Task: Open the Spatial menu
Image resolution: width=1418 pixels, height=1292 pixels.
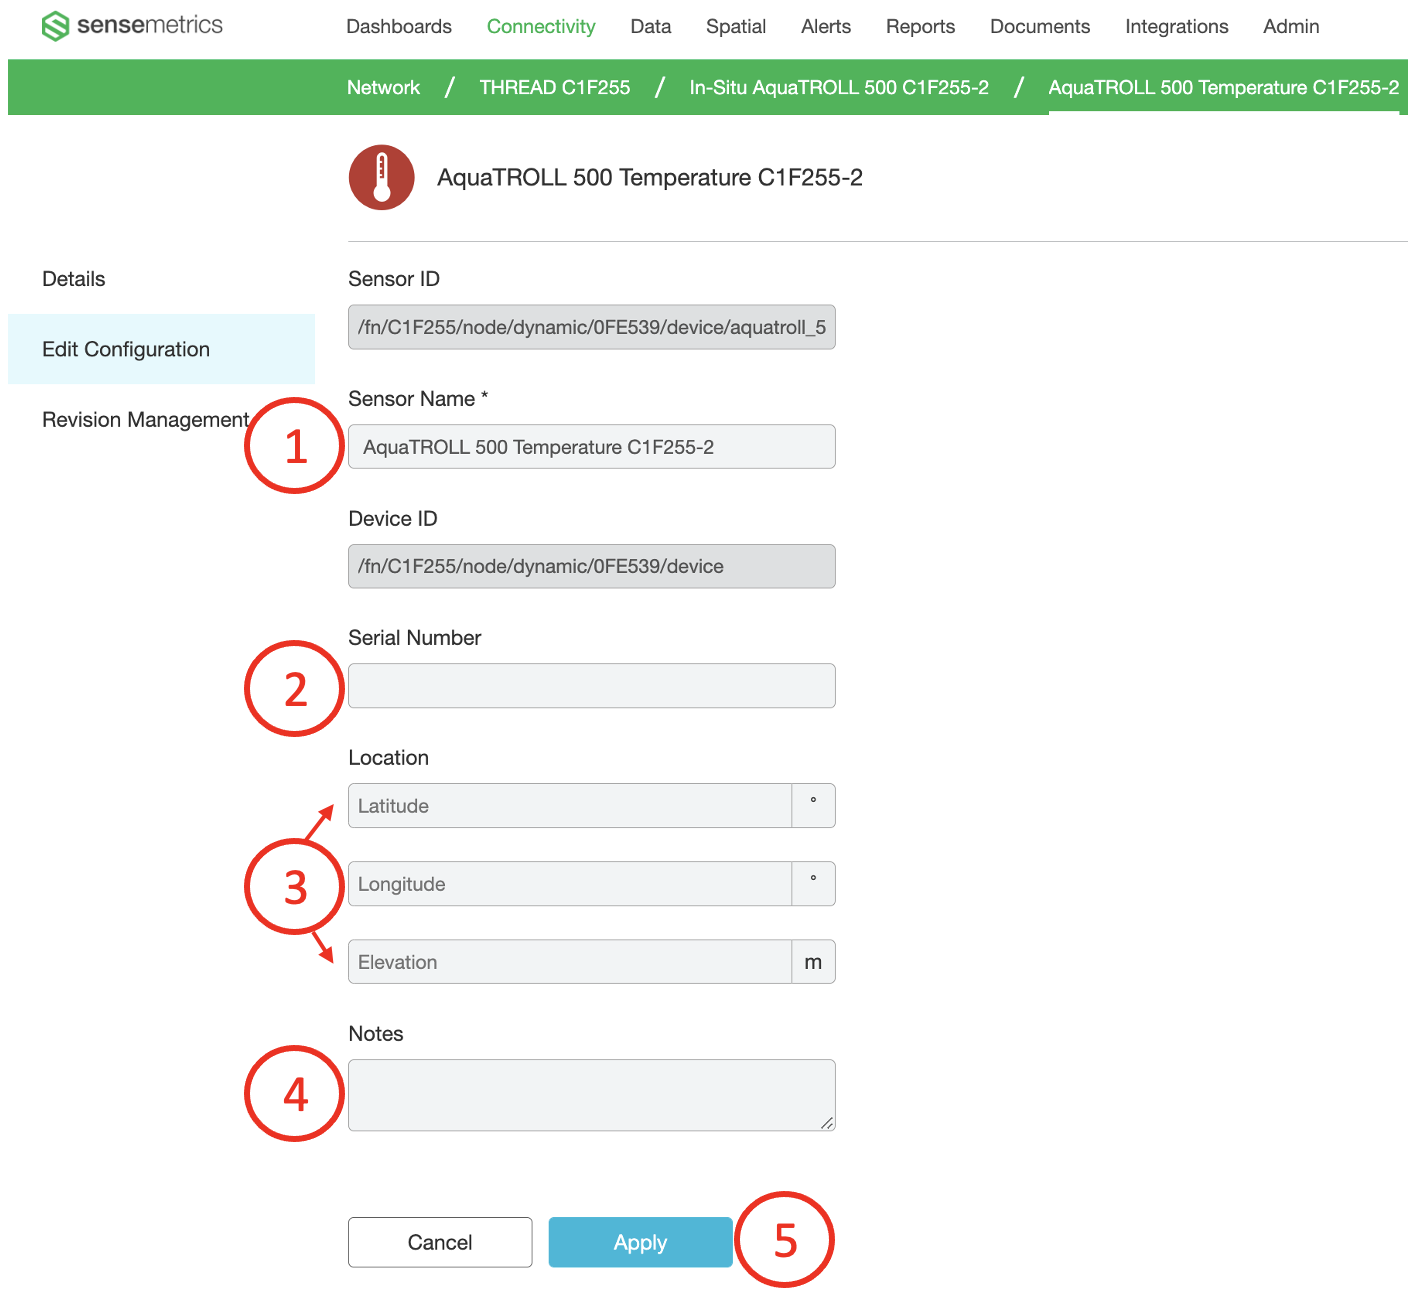Action: pos(736,27)
